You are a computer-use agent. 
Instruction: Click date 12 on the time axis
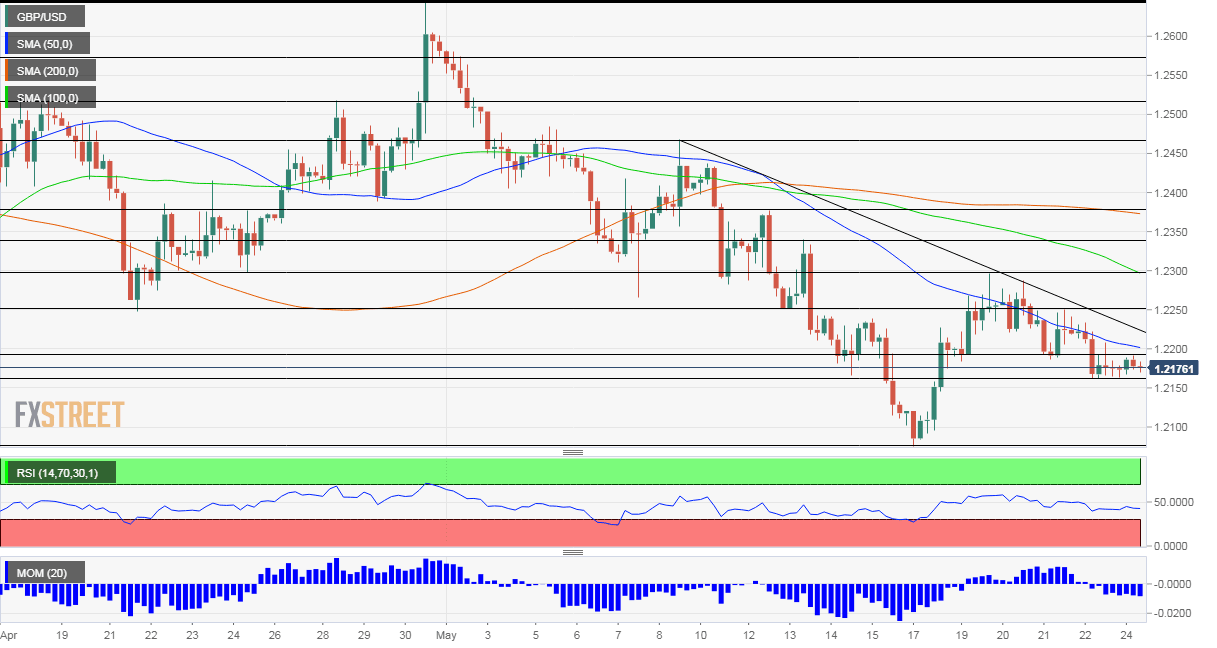[x=749, y=635]
